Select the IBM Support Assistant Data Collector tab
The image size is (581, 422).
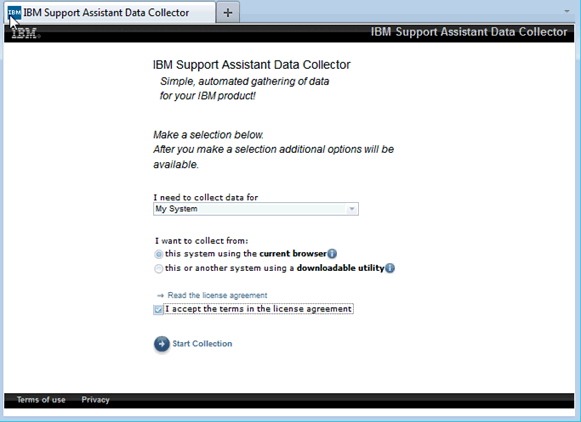(x=110, y=13)
